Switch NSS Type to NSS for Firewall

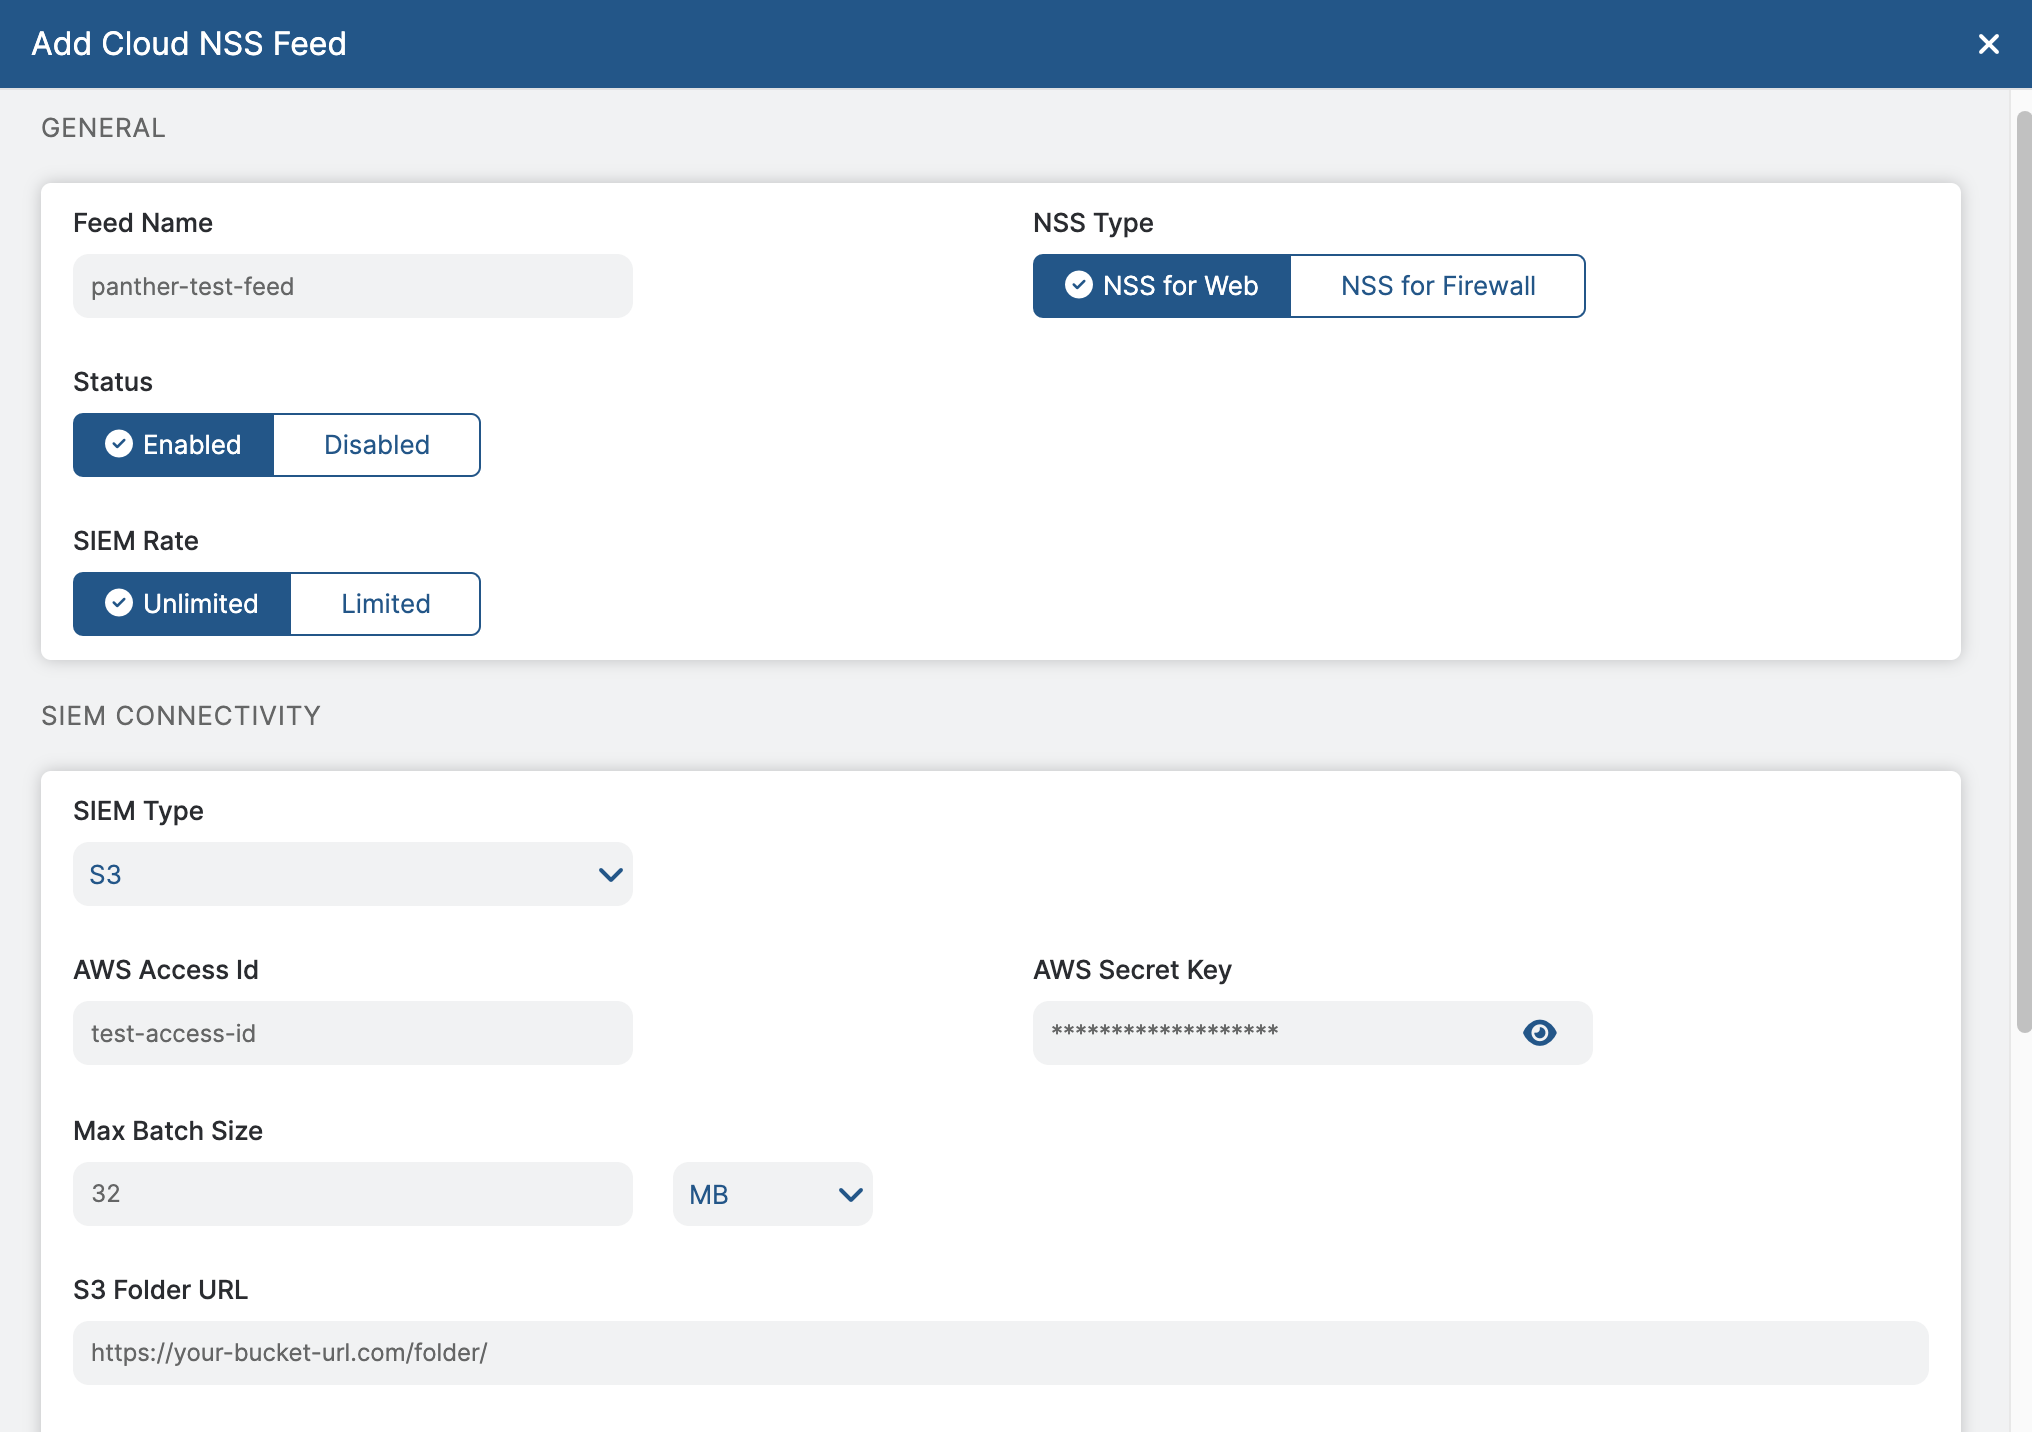pos(1437,285)
